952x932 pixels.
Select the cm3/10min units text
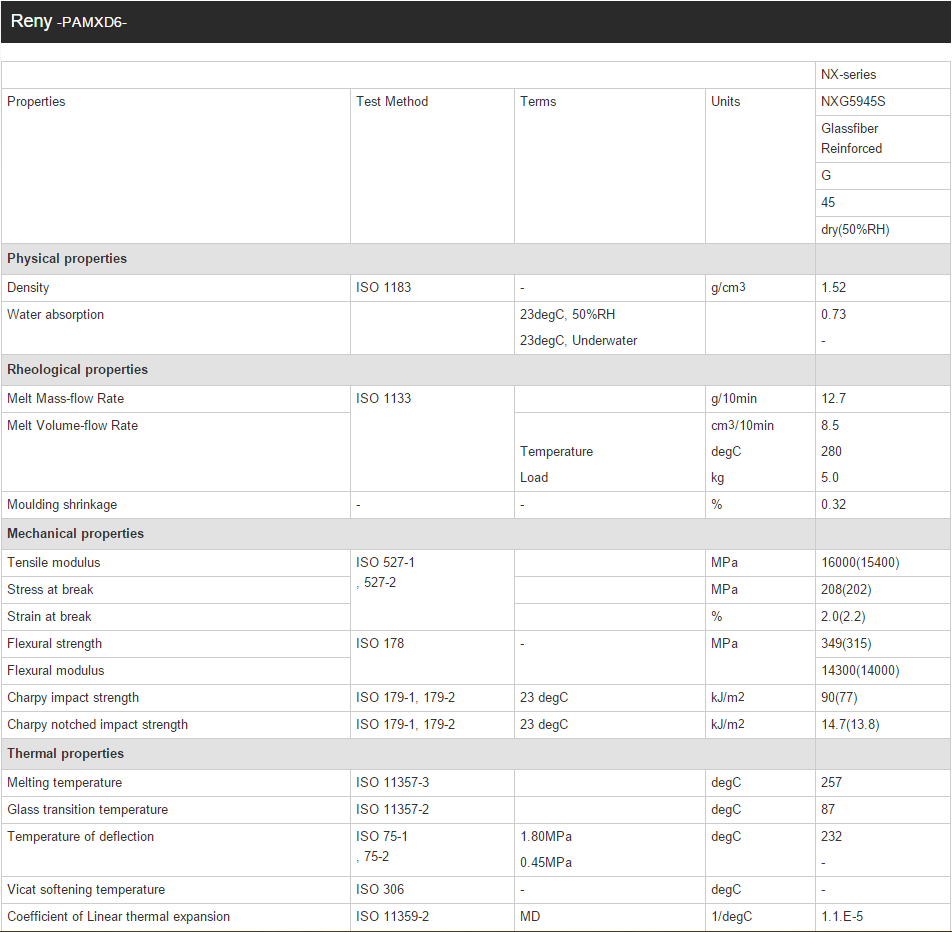[742, 426]
